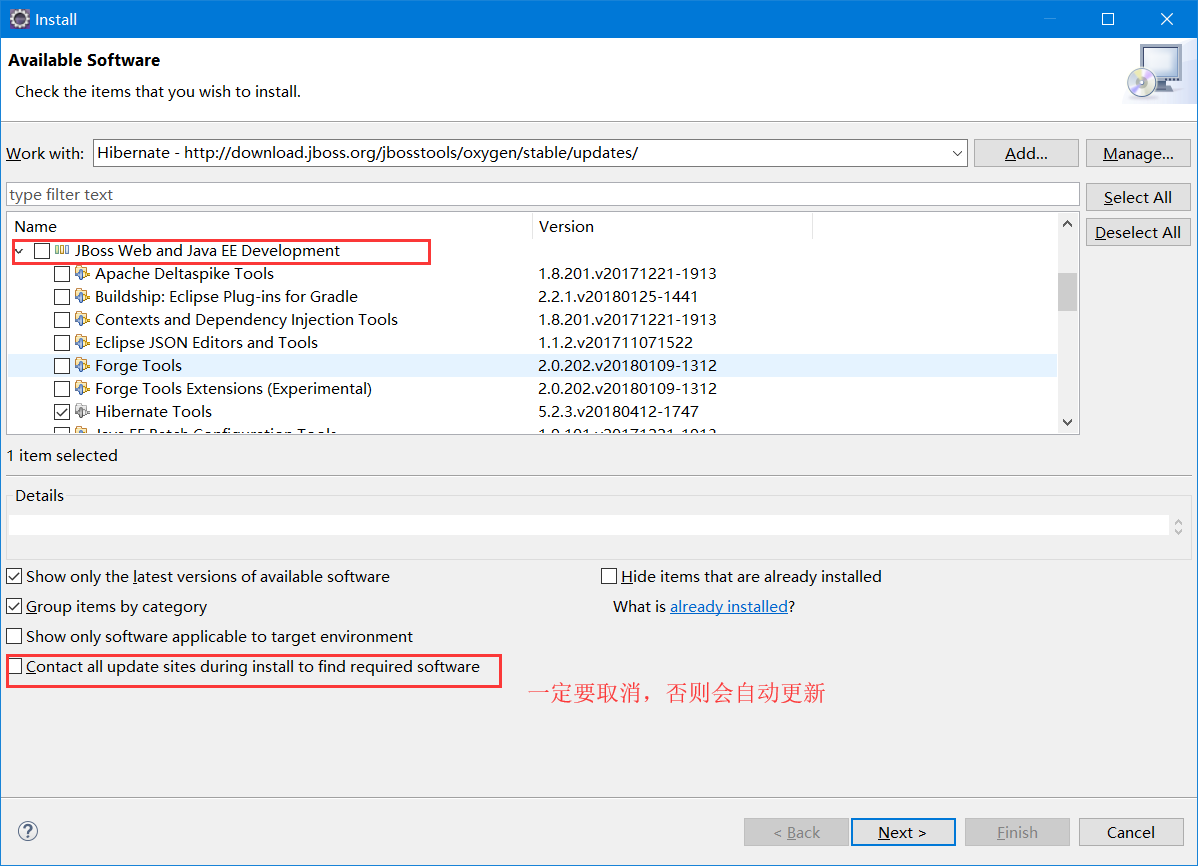Click scroll up arrow of software list
Screen dimensions: 1198x866
[1067, 224]
